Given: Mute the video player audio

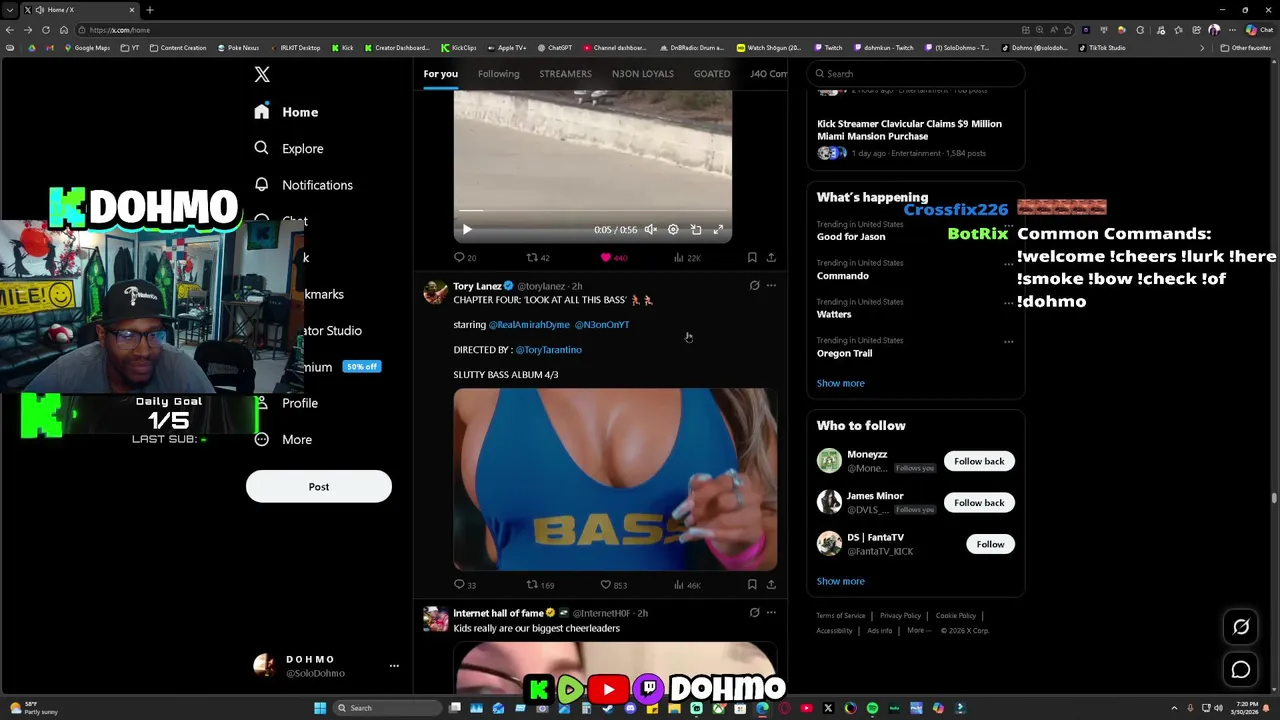Looking at the screenshot, I should tap(651, 229).
